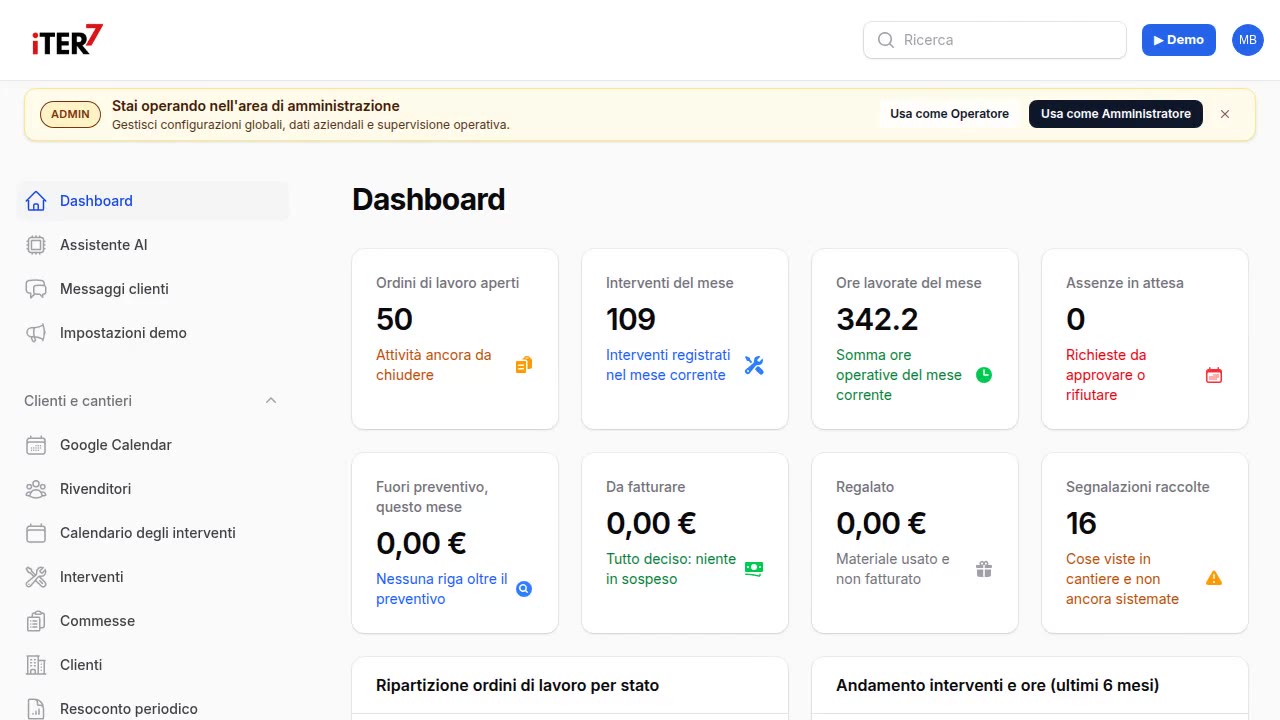Click the Rivenditori people icon
This screenshot has height=720, width=1280.
pyautogui.click(x=36, y=489)
